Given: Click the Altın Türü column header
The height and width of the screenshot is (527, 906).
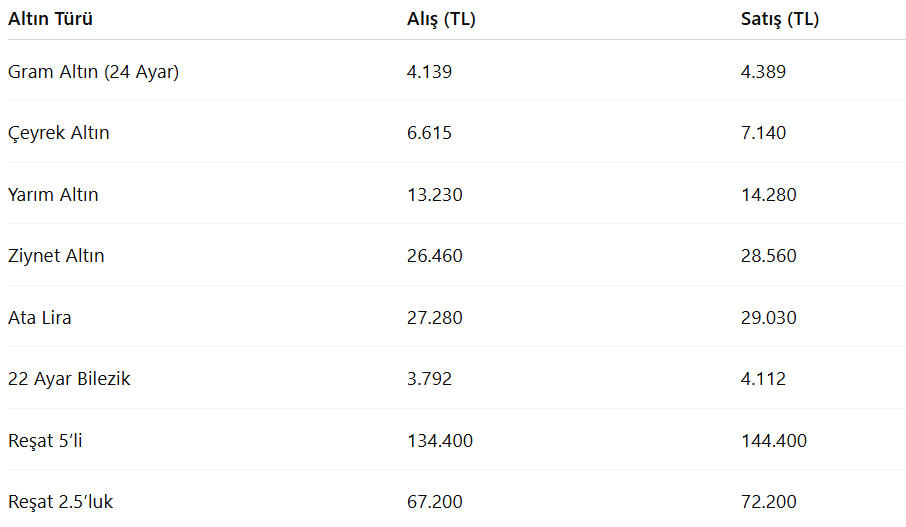Looking at the screenshot, I should (x=50, y=19).
